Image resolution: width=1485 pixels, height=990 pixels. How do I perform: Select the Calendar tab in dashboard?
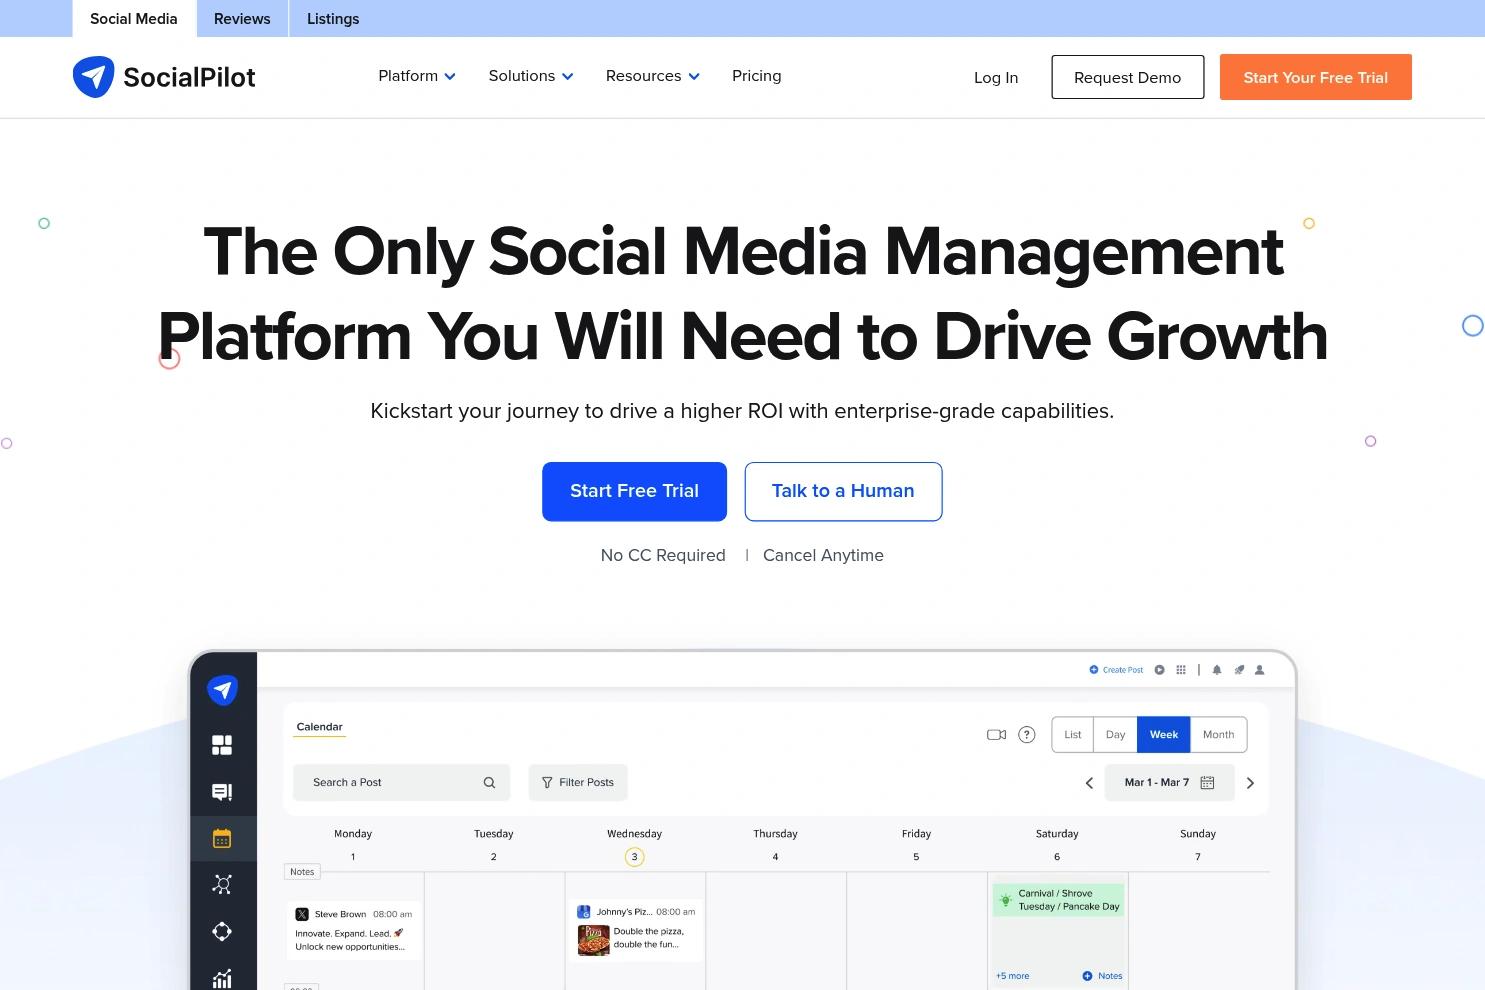click(x=319, y=728)
